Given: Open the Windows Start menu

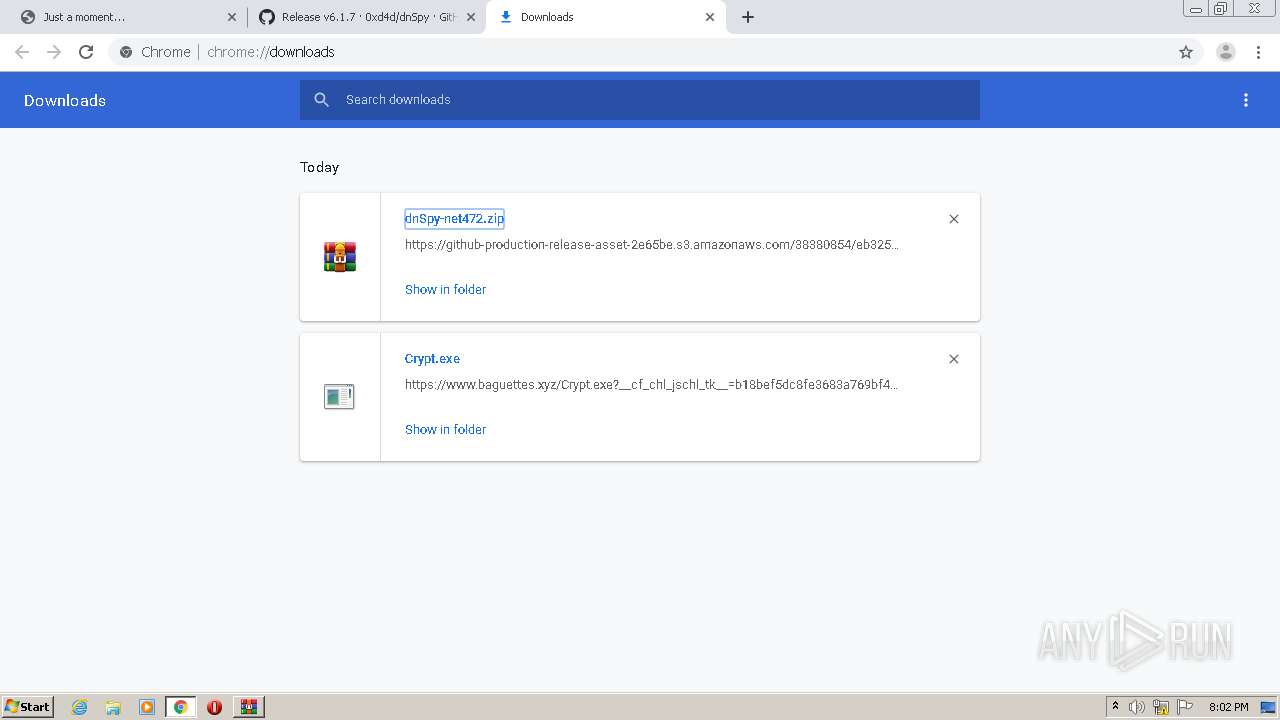Looking at the screenshot, I should pos(28,706).
